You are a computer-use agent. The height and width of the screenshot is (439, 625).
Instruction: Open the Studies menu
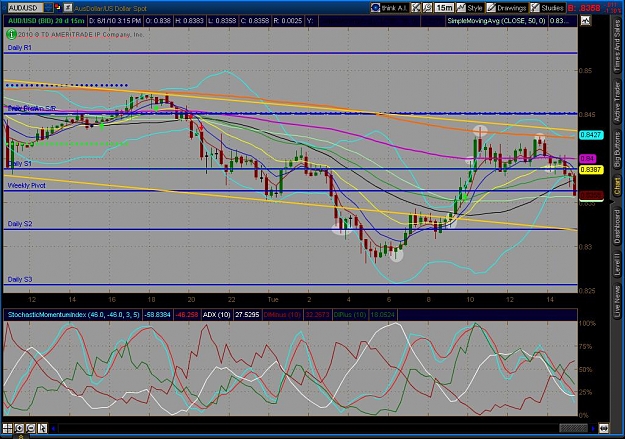(x=547, y=8)
